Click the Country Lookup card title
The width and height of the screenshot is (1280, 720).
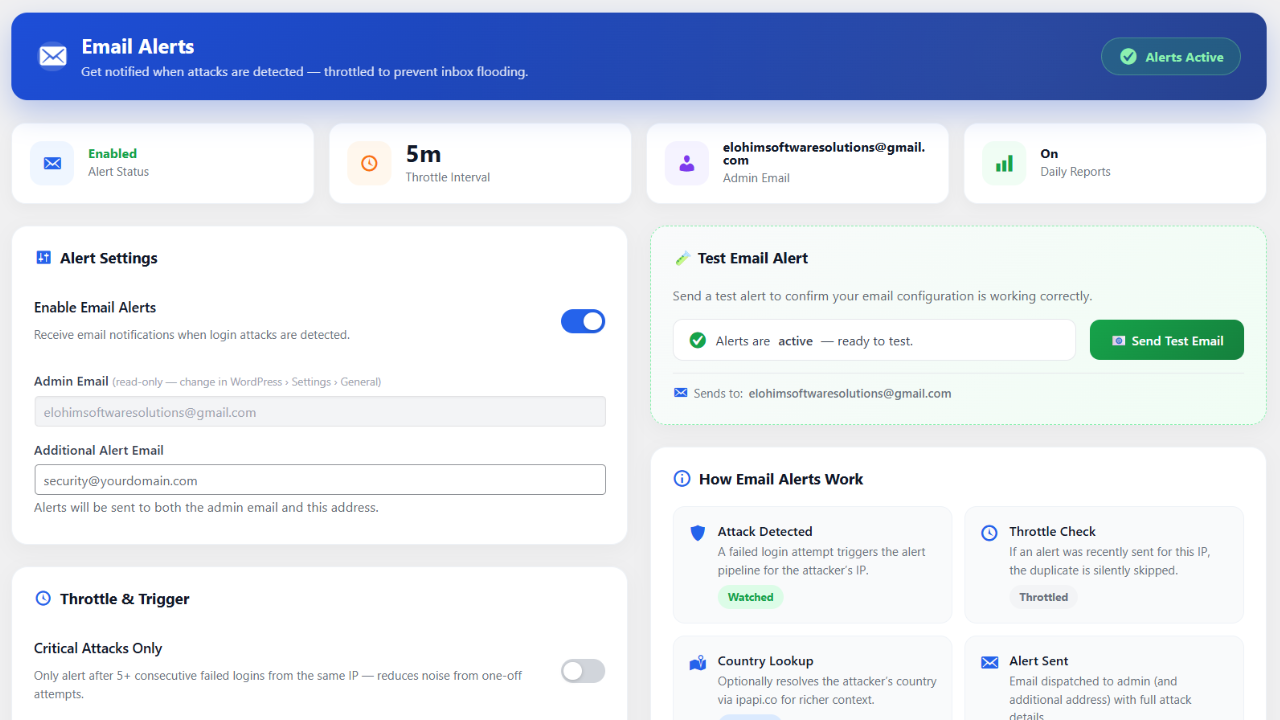coord(765,661)
